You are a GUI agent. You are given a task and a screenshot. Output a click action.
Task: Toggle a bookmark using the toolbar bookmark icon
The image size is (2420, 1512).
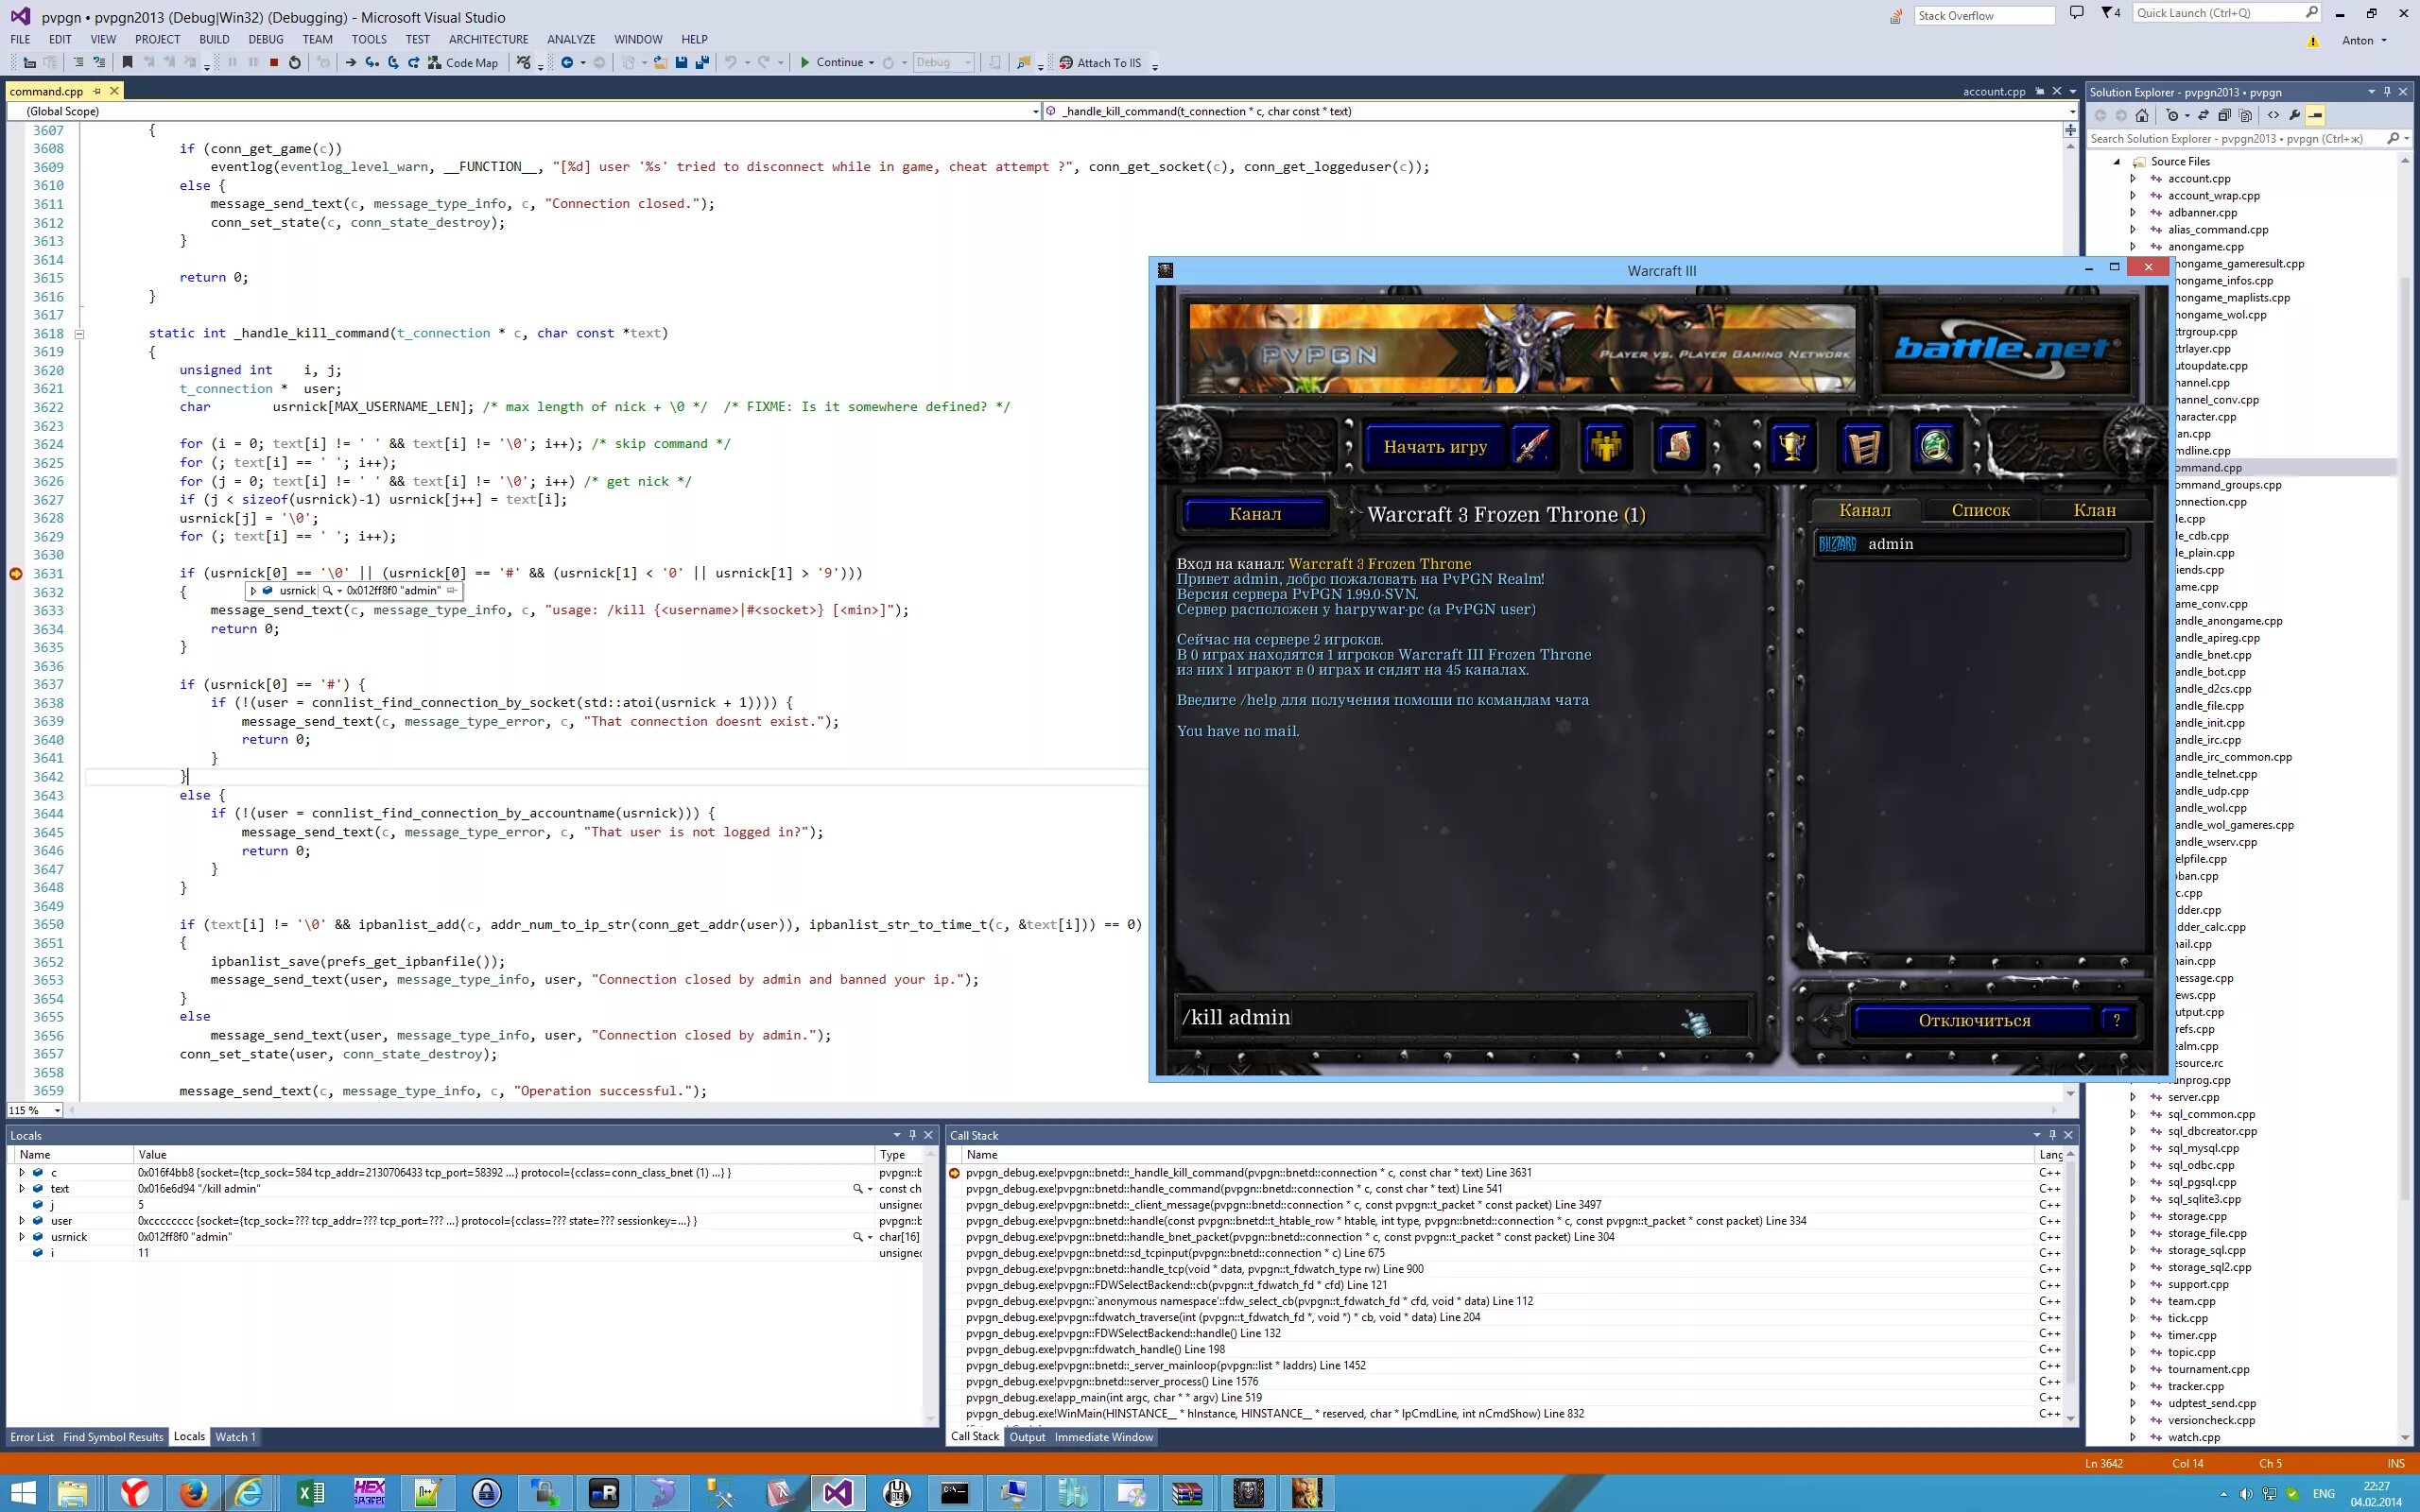click(x=127, y=62)
